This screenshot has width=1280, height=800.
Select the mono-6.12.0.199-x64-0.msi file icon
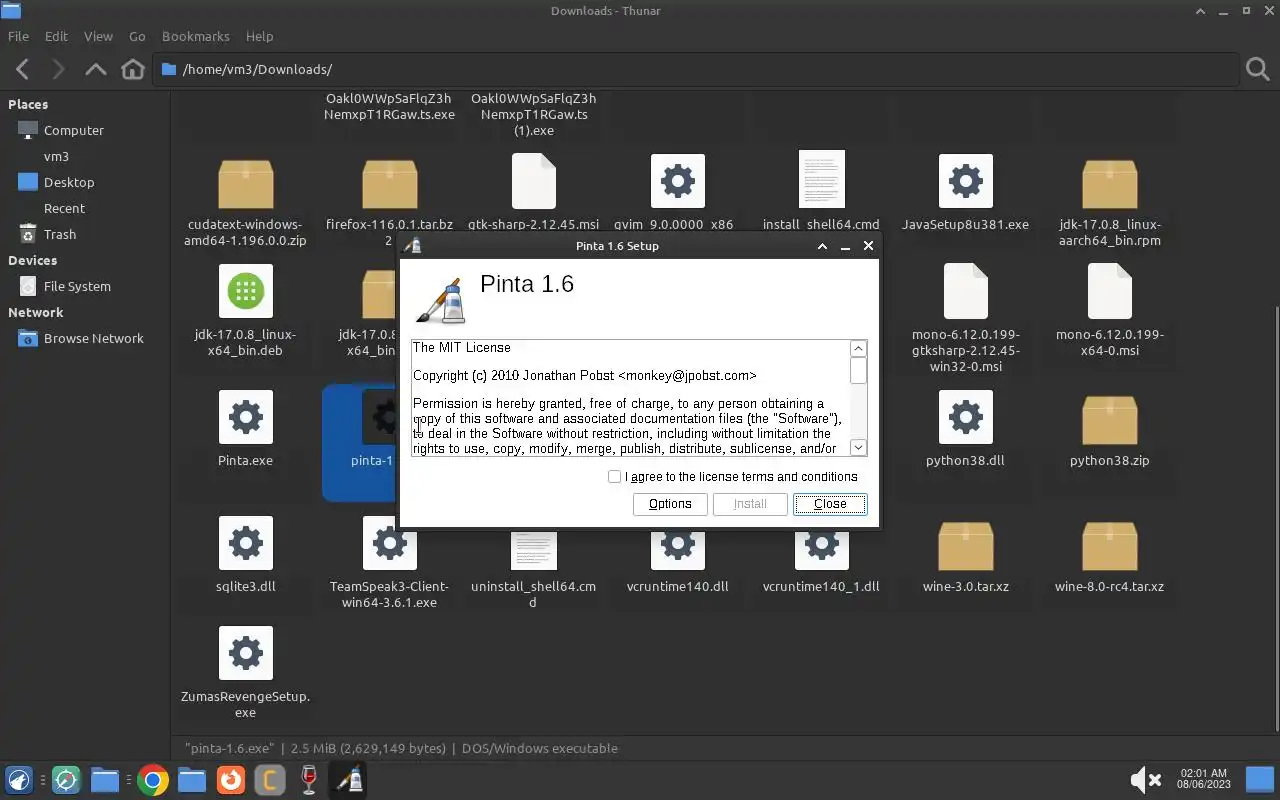tap(1109, 291)
